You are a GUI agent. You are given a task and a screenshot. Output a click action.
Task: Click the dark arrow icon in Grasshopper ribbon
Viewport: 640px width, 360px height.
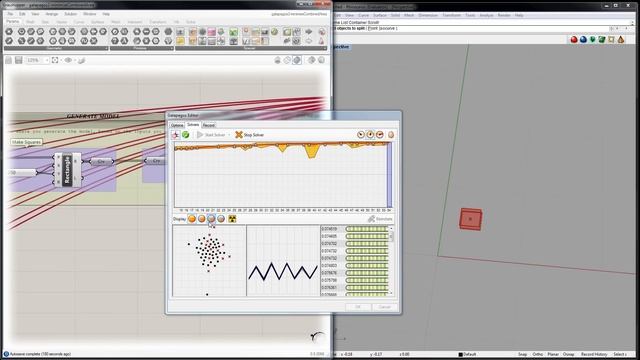(309, 32)
